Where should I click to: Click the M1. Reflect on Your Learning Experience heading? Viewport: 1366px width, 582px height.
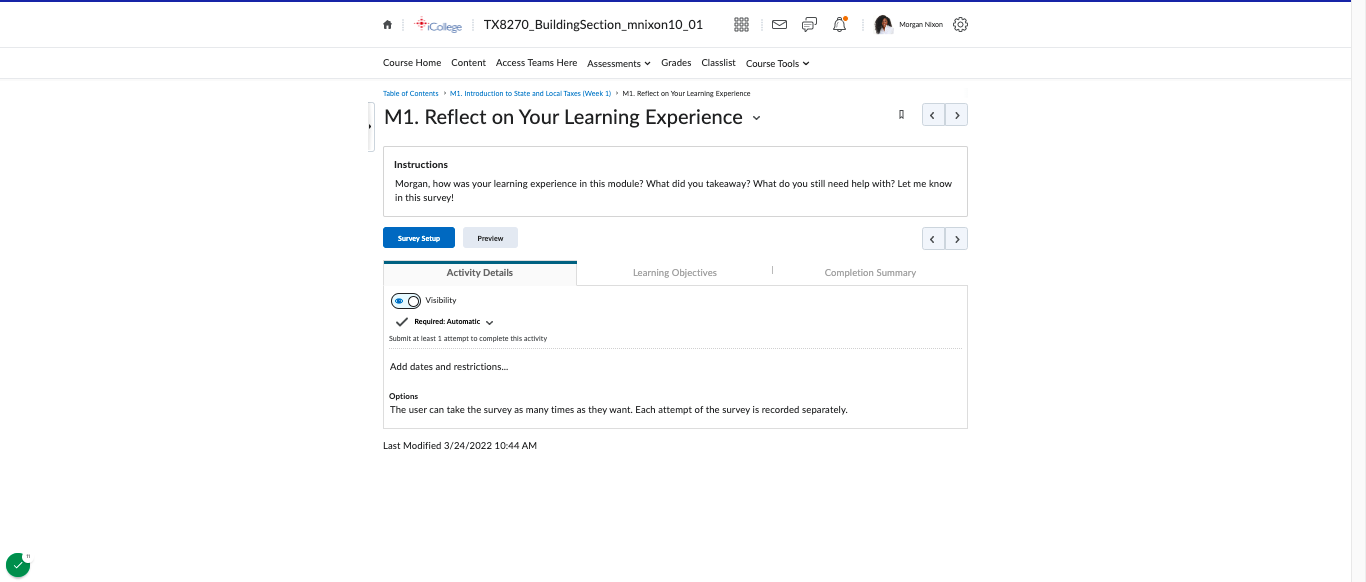pos(564,117)
